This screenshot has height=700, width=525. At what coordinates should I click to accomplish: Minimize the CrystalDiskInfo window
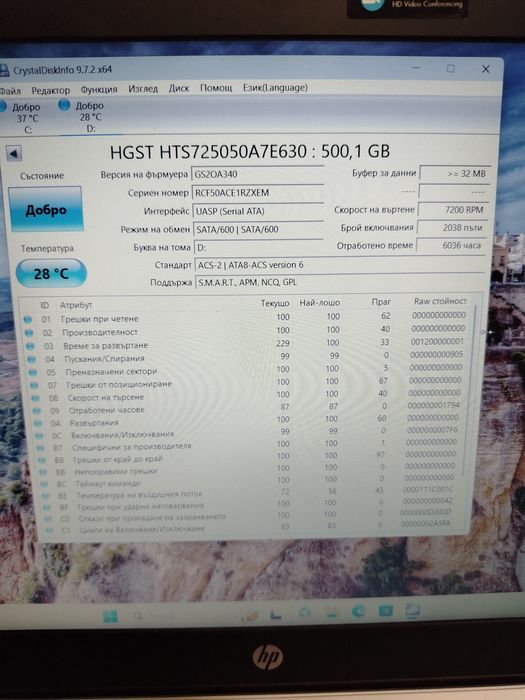[416, 68]
